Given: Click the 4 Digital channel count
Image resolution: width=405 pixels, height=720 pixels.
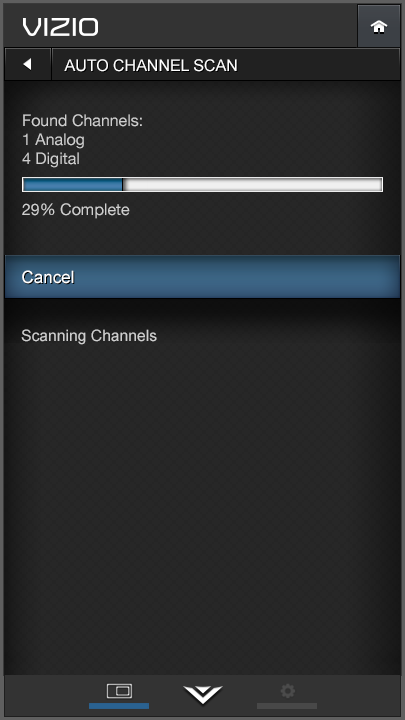Looking at the screenshot, I should click(x=51, y=159).
